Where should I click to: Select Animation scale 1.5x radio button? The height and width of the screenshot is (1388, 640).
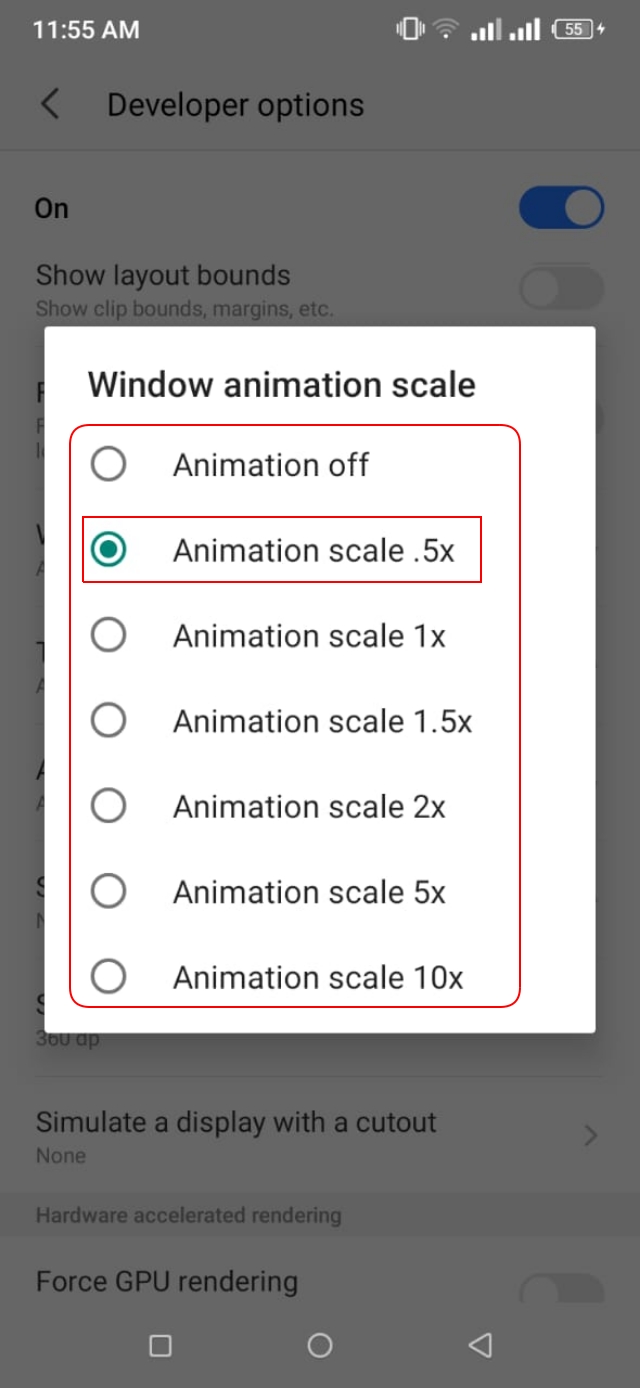(x=108, y=720)
